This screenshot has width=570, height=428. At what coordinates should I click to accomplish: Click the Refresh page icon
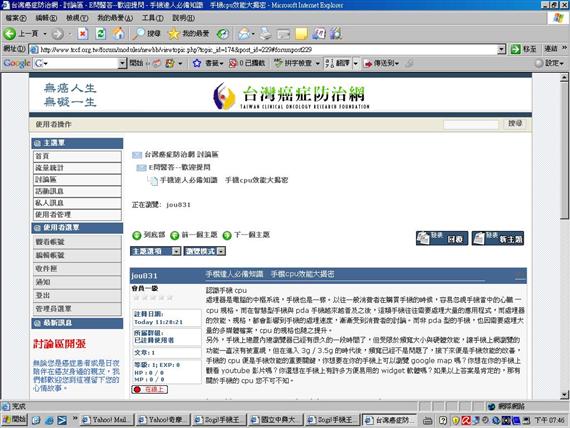click(101, 34)
